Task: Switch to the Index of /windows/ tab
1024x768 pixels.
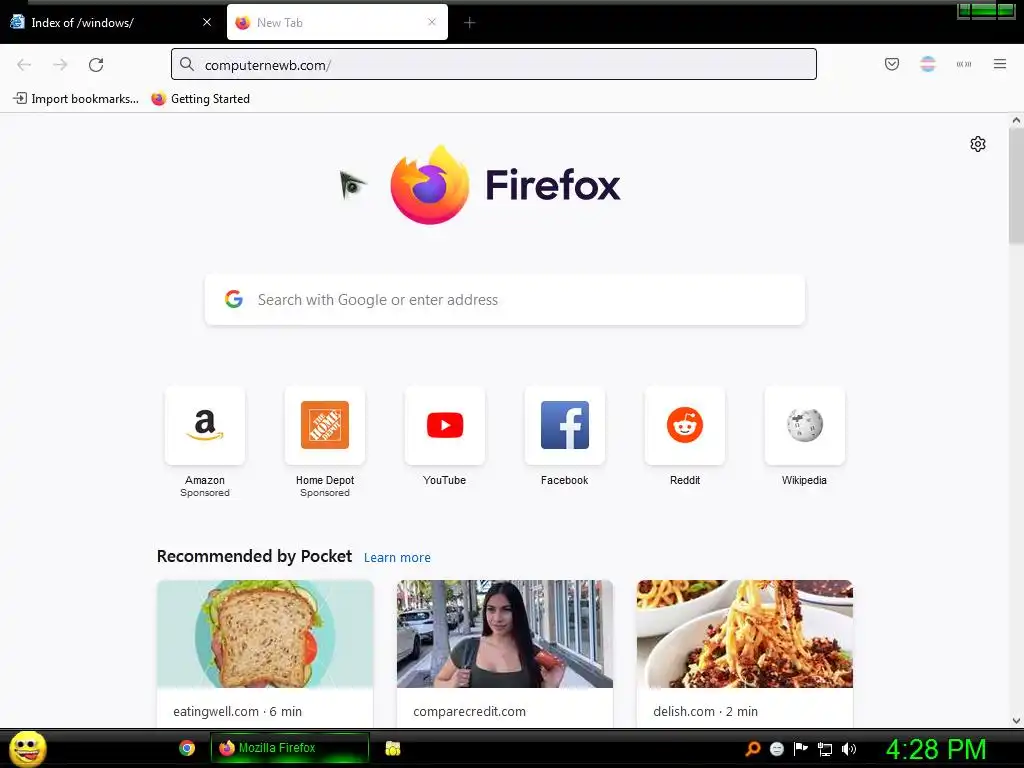Action: tap(111, 22)
